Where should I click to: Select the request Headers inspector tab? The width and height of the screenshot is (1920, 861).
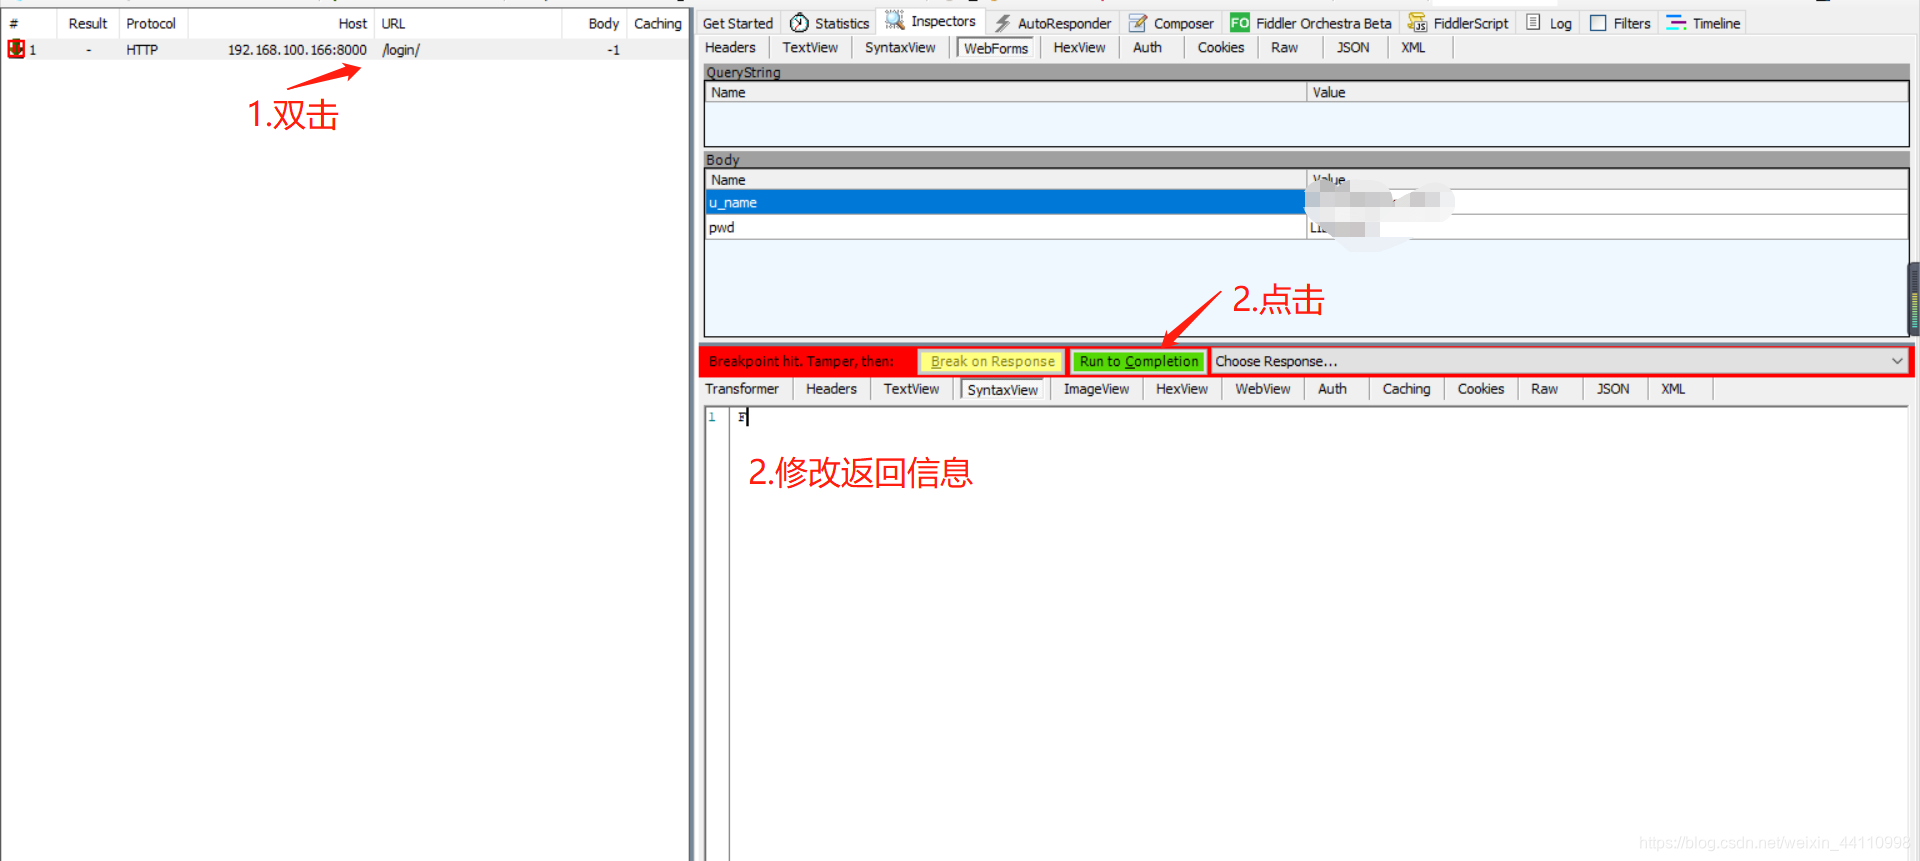click(730, 47)
